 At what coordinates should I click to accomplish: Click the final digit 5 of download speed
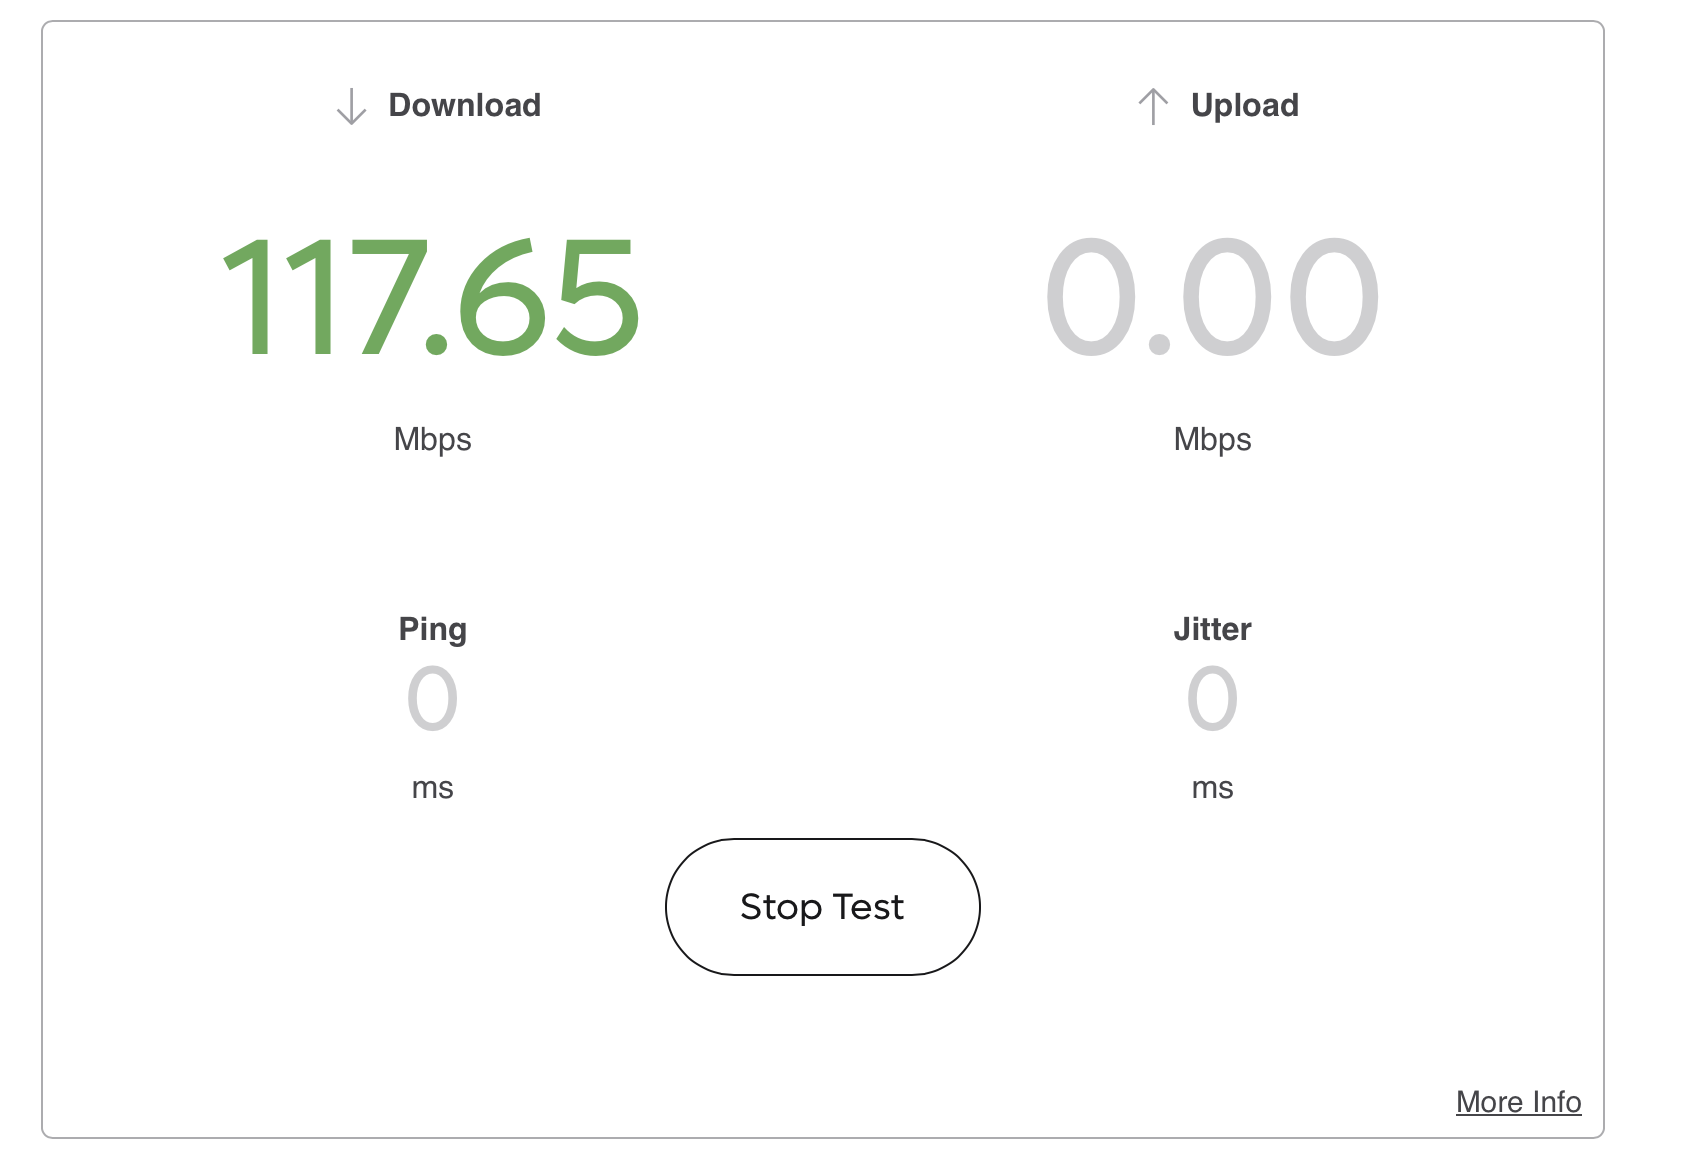point(597,297)
